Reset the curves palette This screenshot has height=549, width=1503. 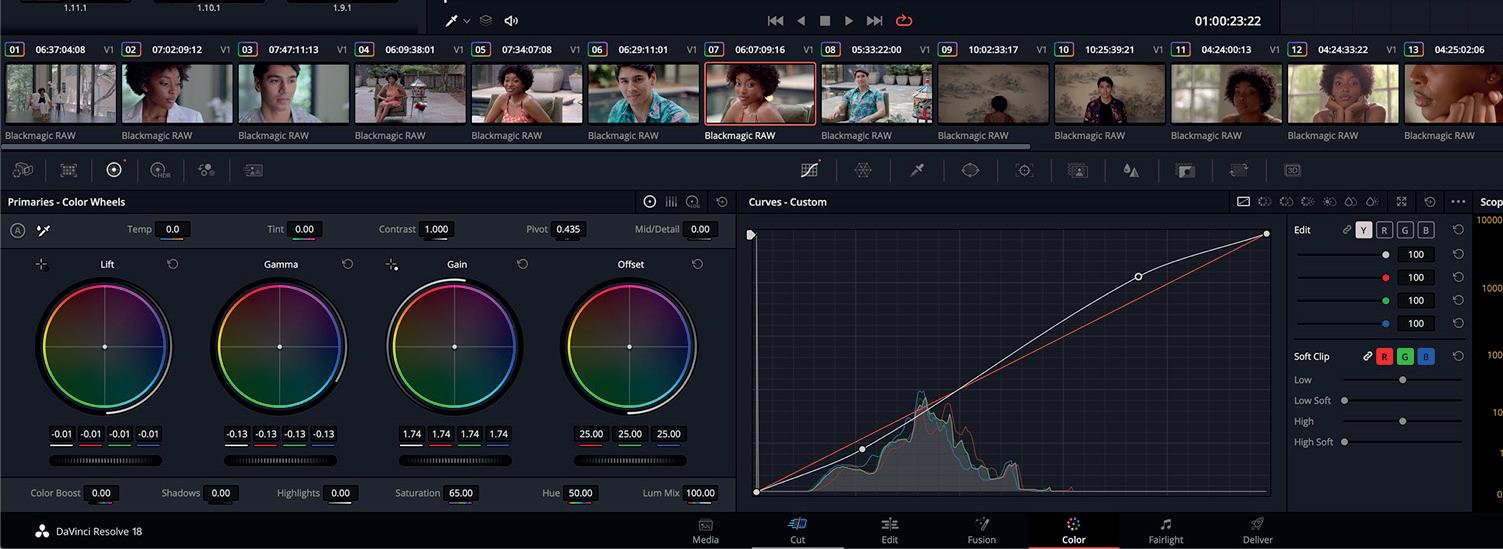1430,202
